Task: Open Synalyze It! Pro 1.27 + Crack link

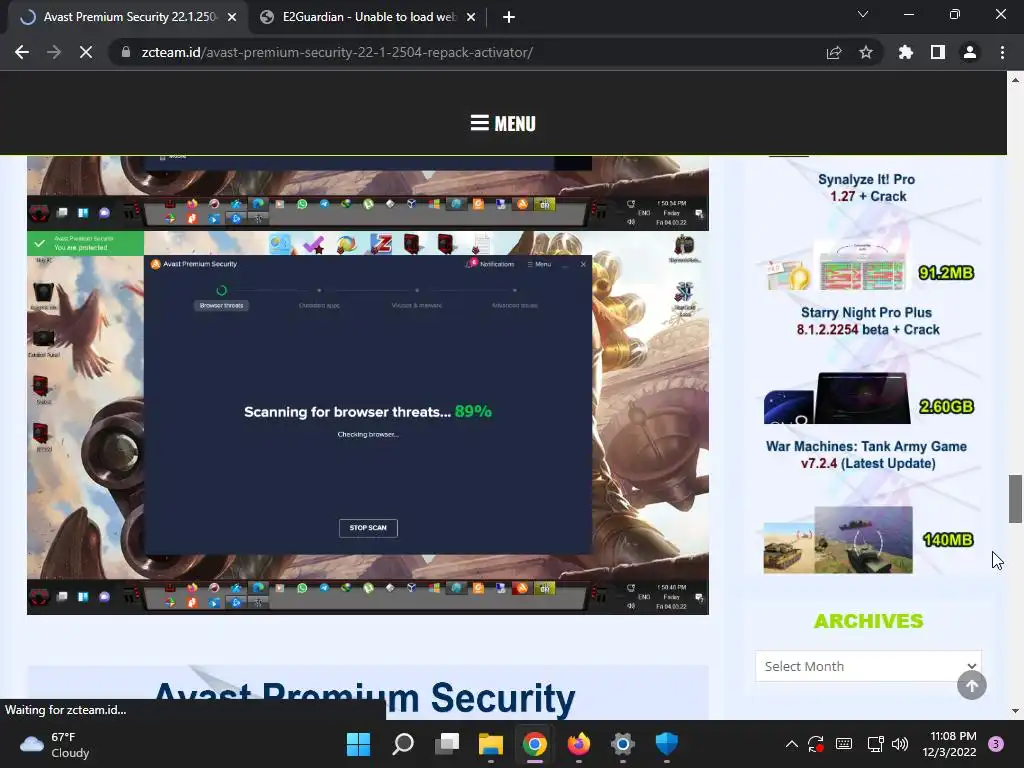Action: pos(867,187)
